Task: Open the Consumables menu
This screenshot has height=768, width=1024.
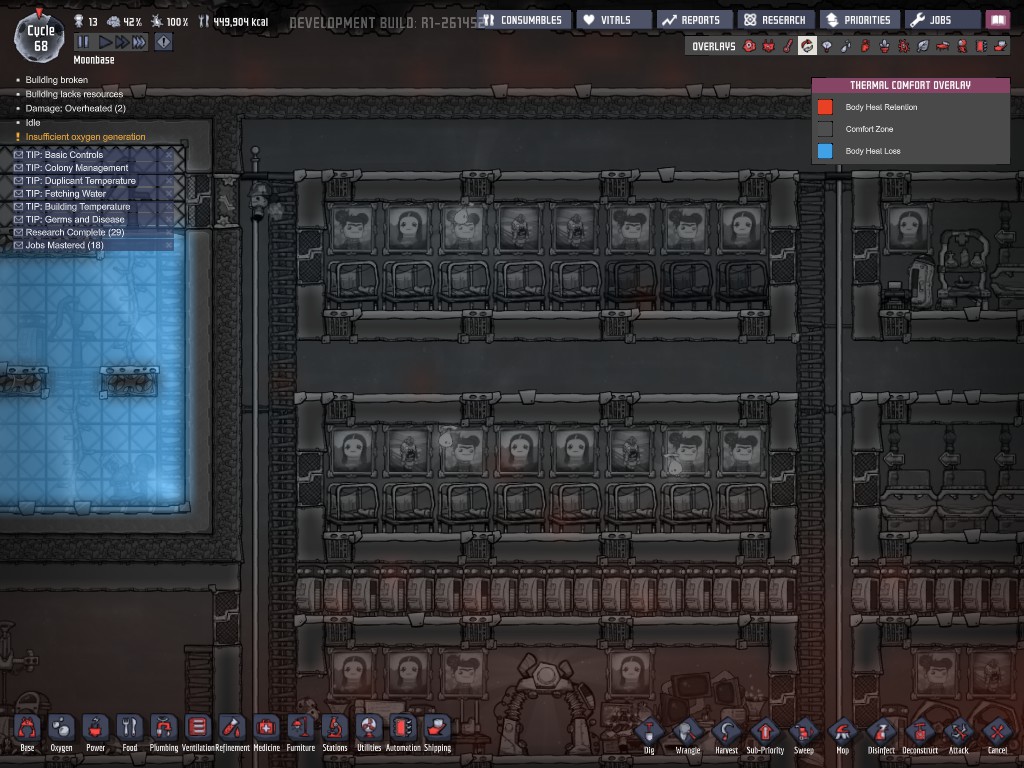Action: [x=524, y=20]
